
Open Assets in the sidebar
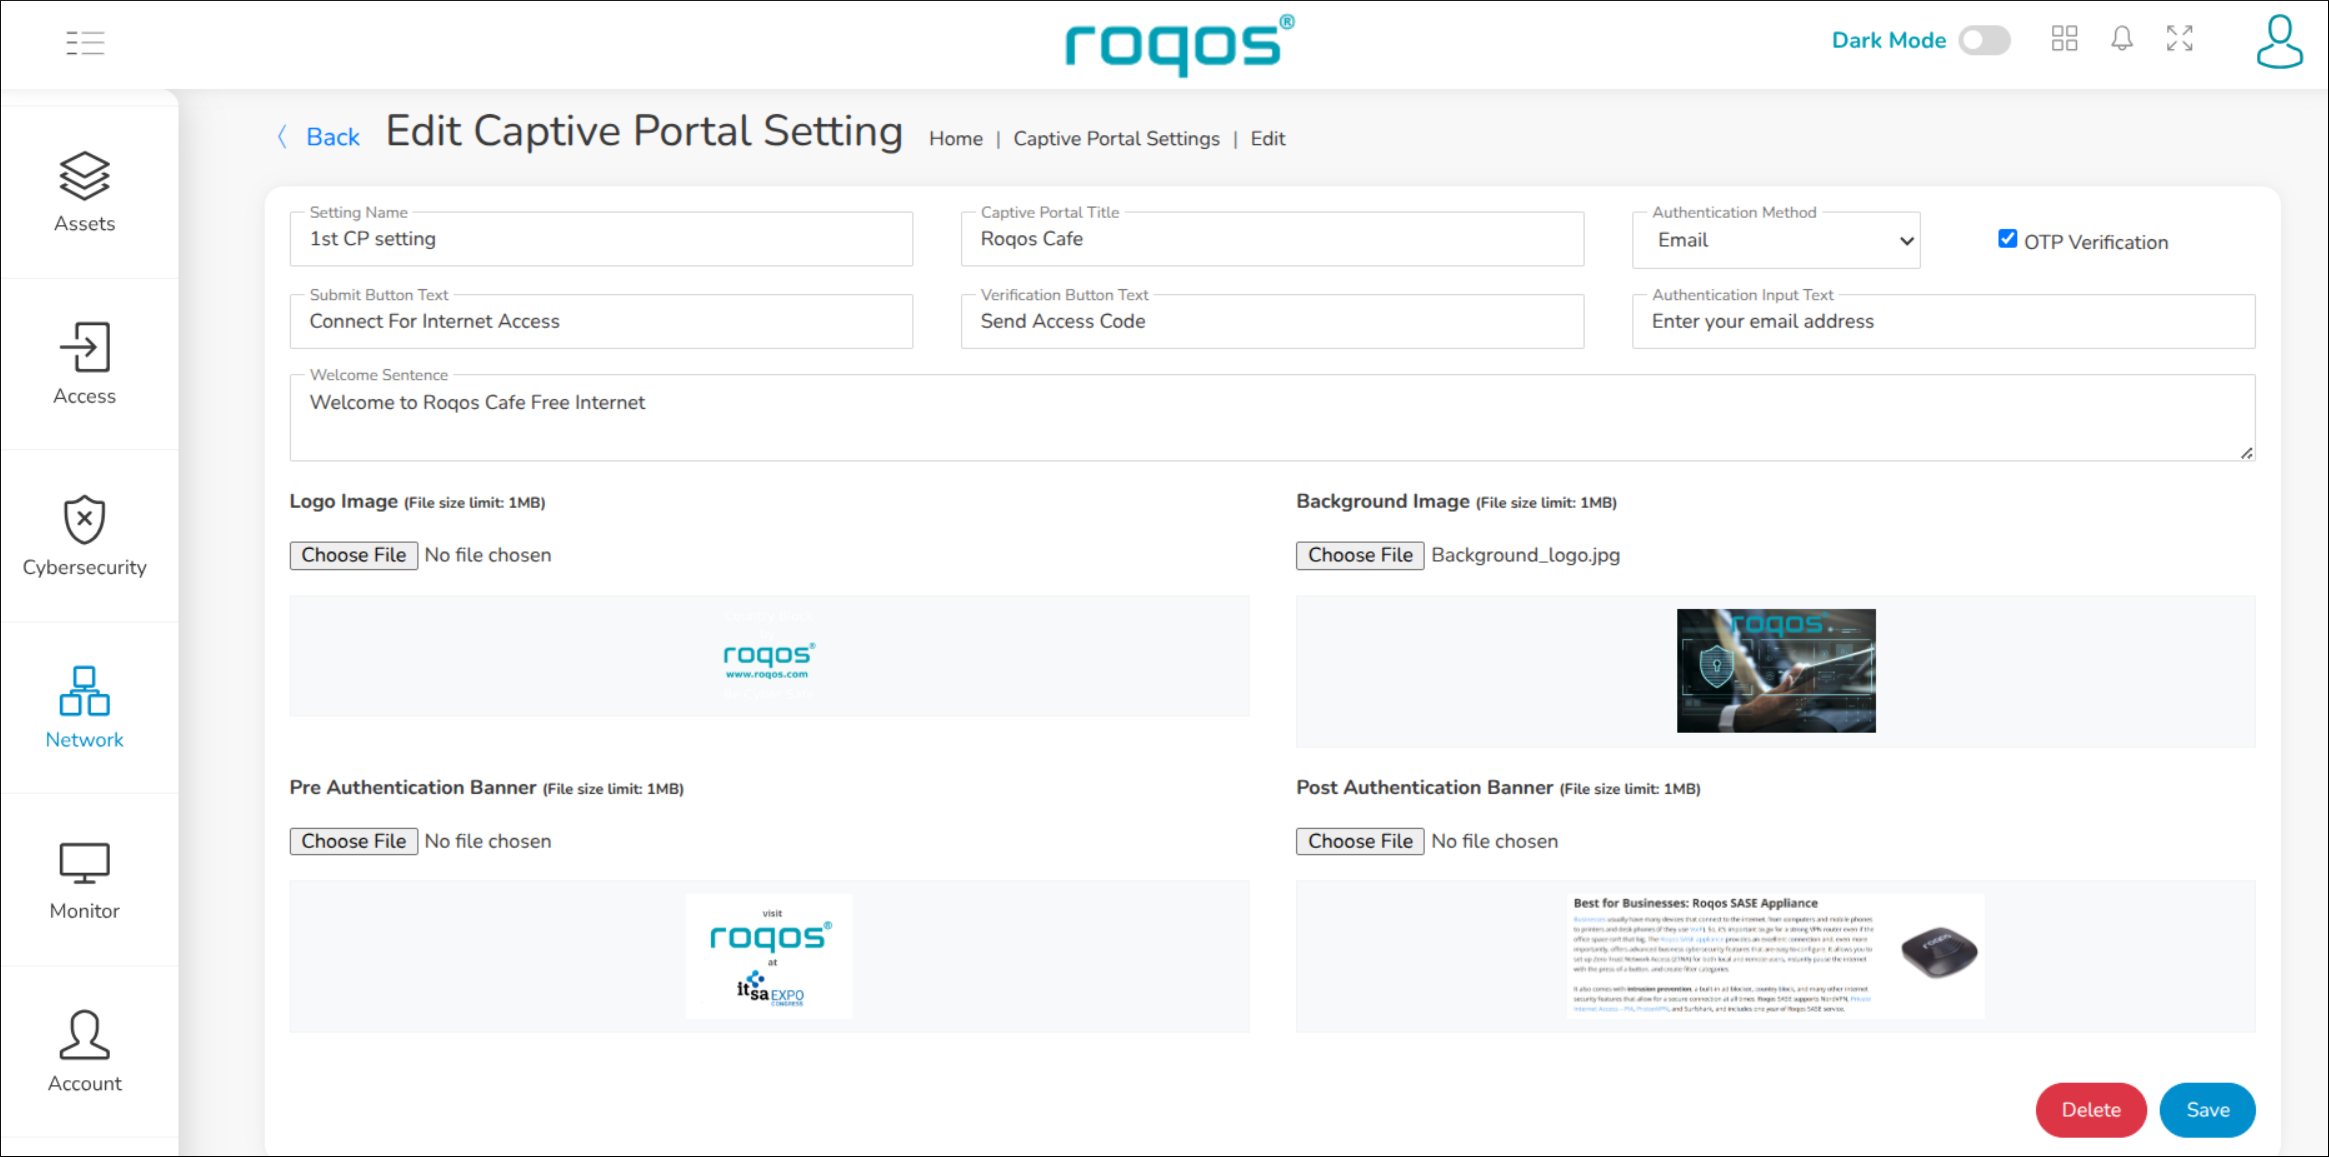(x=85, y=193)
